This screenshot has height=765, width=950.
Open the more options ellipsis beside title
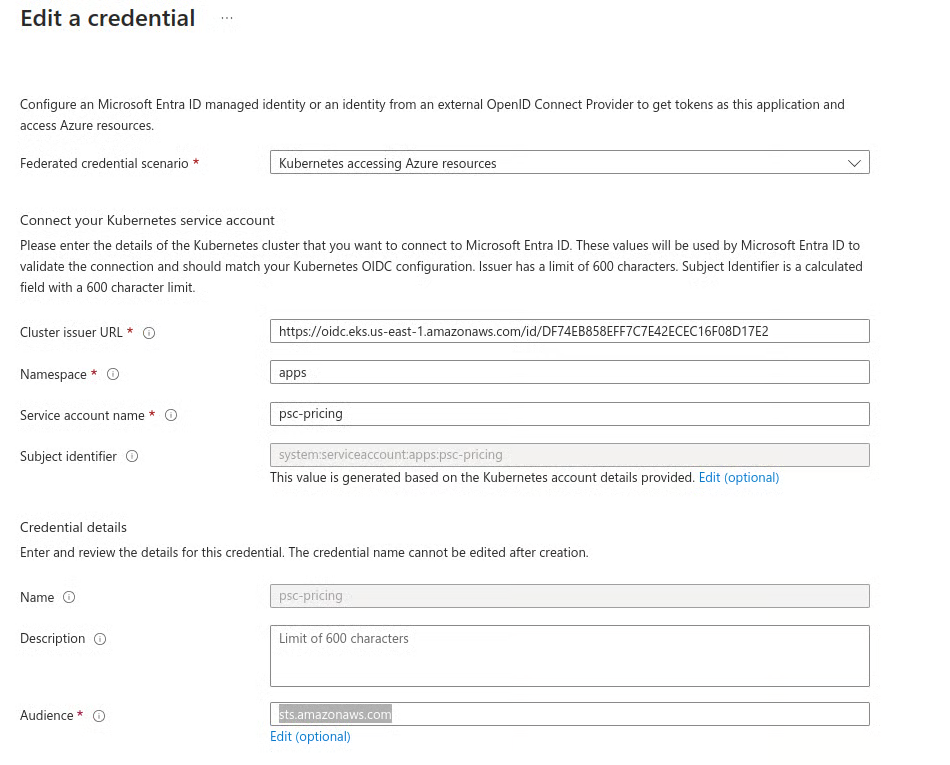[x=227, y=19]
